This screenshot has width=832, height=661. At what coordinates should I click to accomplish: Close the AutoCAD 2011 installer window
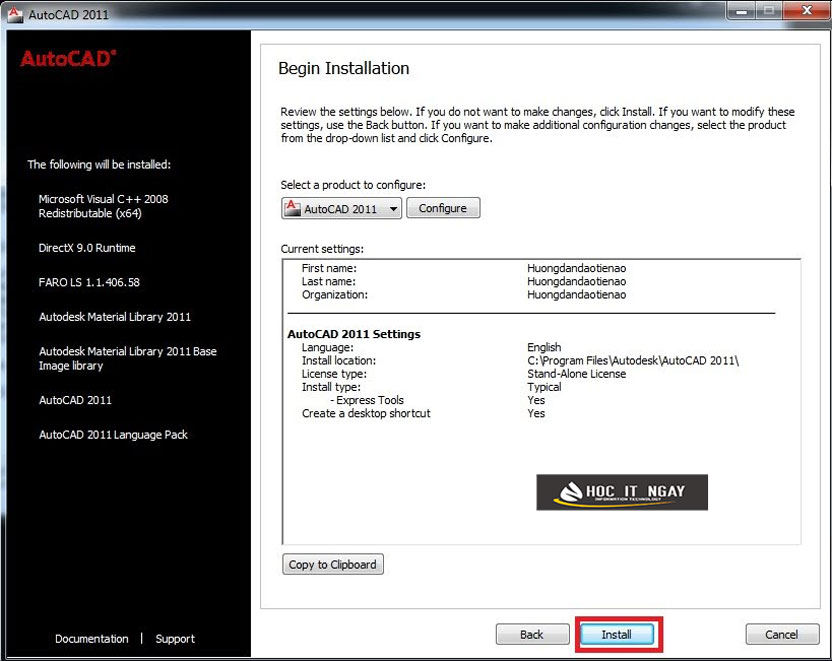[x=807, y=11]
